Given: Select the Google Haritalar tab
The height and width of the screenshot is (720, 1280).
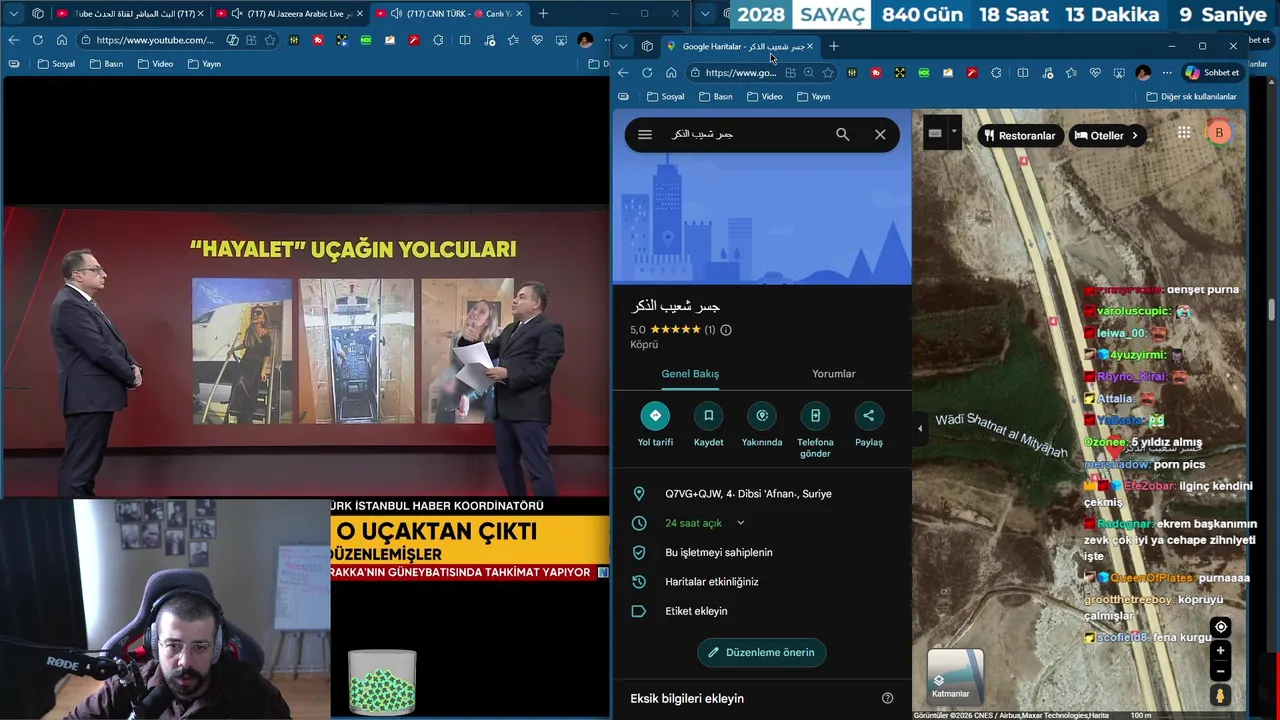Looking at the screenshot, I should (x=740, y=46).
